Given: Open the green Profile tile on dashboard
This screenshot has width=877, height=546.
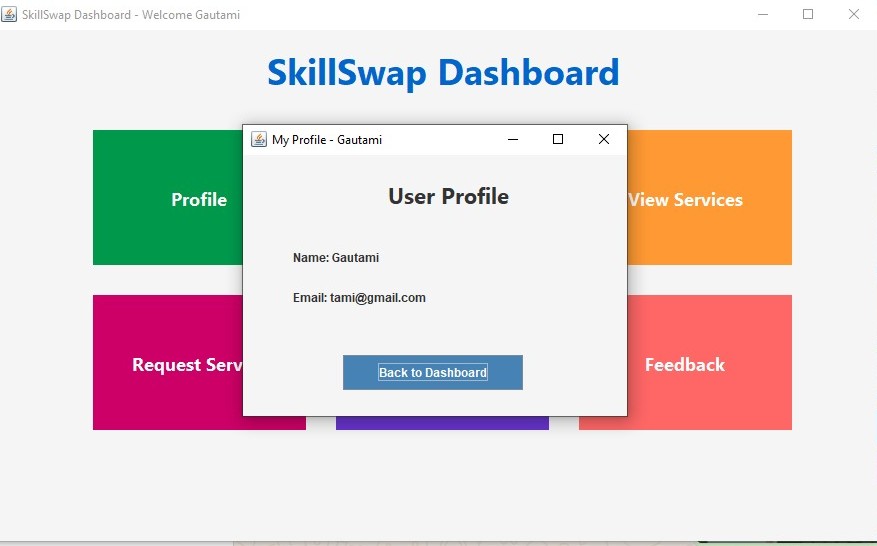Looking at the screenshot, I should (168, 197).
